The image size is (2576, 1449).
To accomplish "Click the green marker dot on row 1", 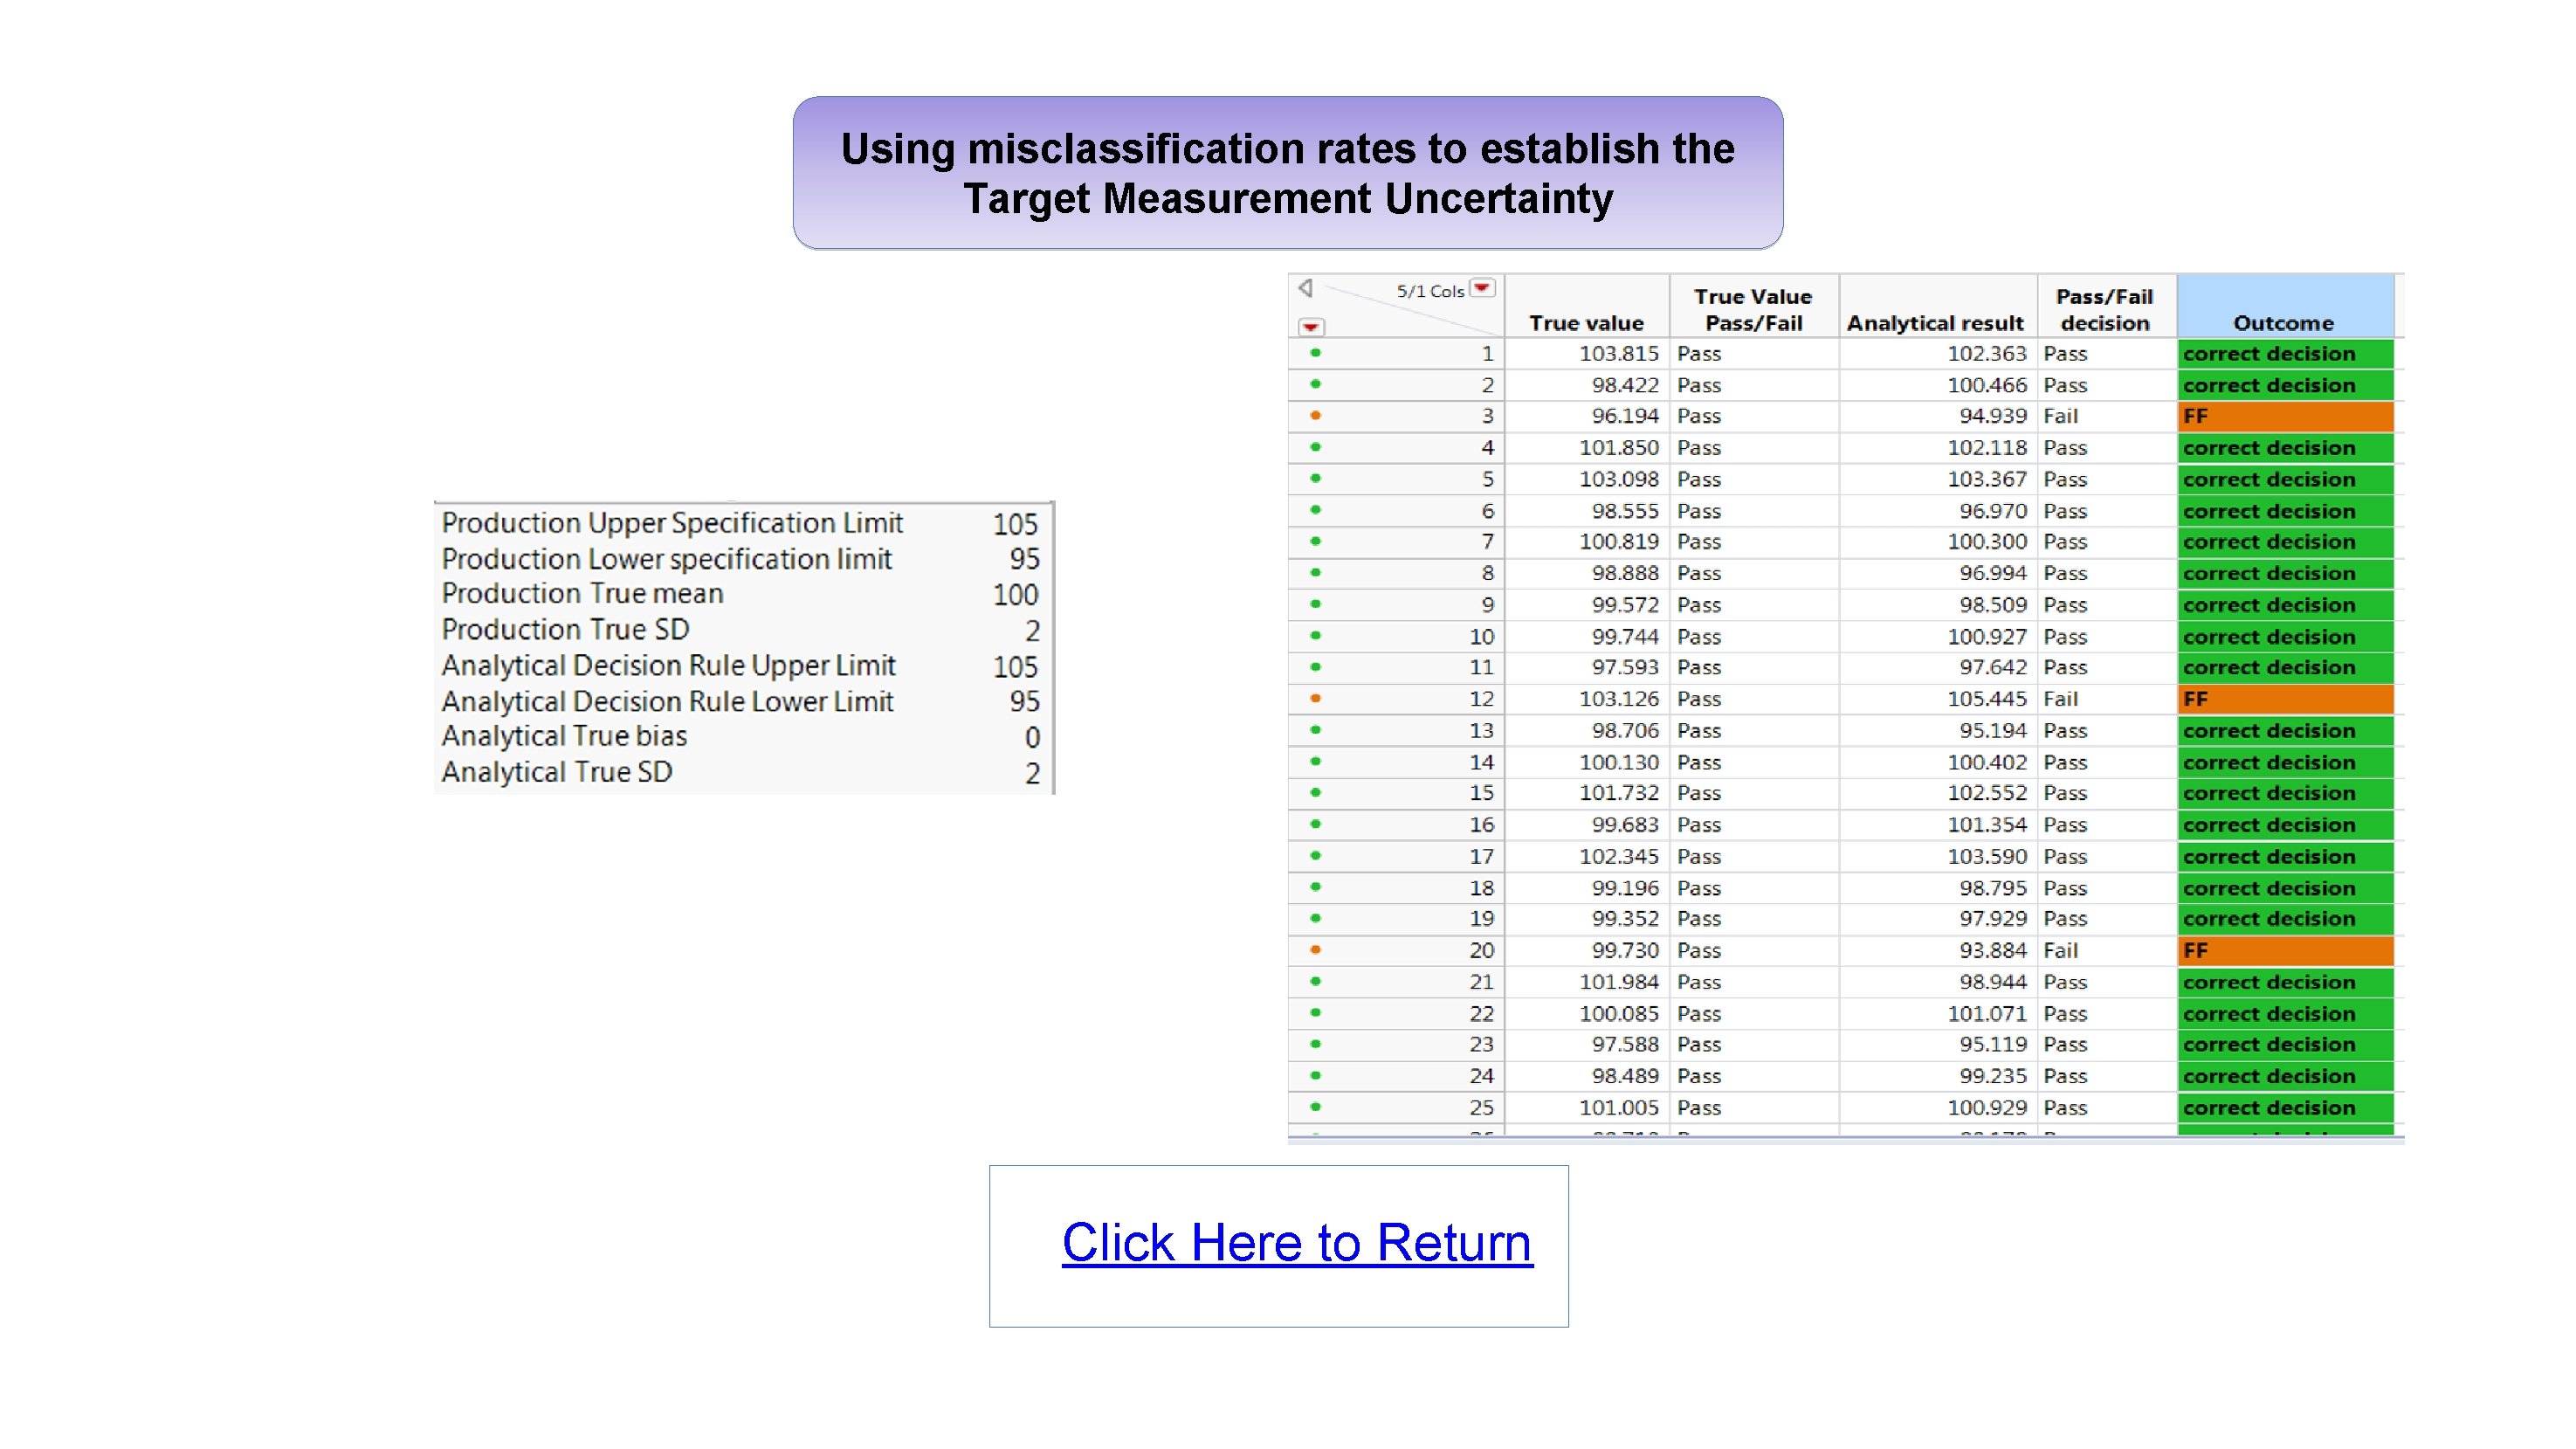I will pos(1315,353).
